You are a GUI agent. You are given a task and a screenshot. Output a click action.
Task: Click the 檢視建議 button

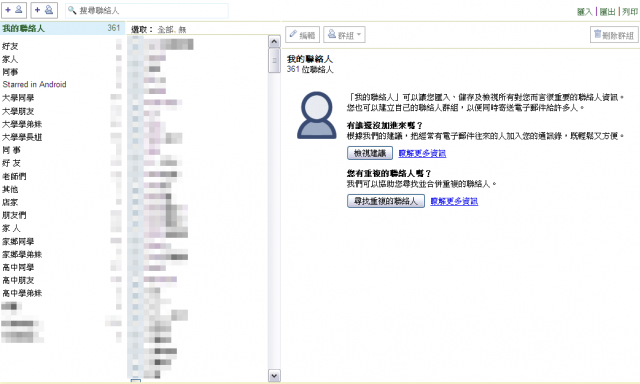370,153
